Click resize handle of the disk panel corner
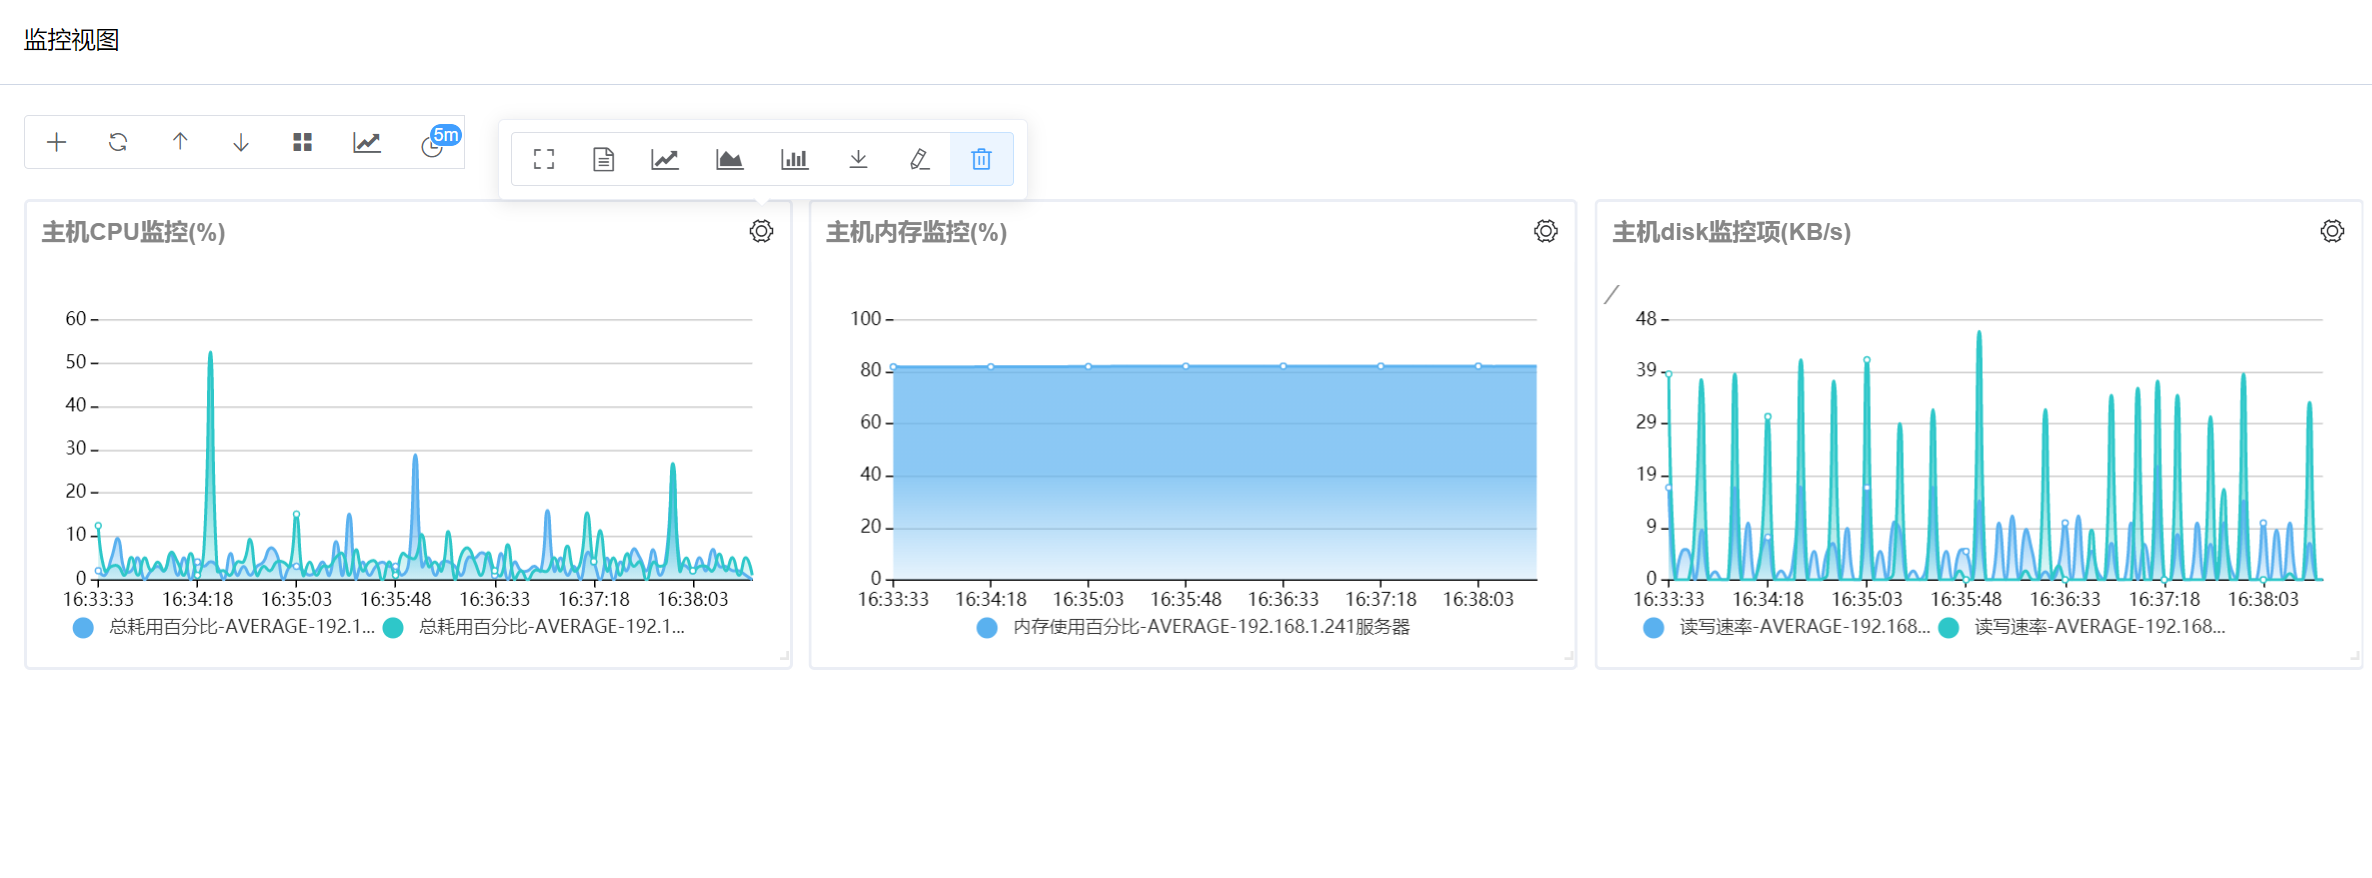2372x878 pixels. [2355, 657]
